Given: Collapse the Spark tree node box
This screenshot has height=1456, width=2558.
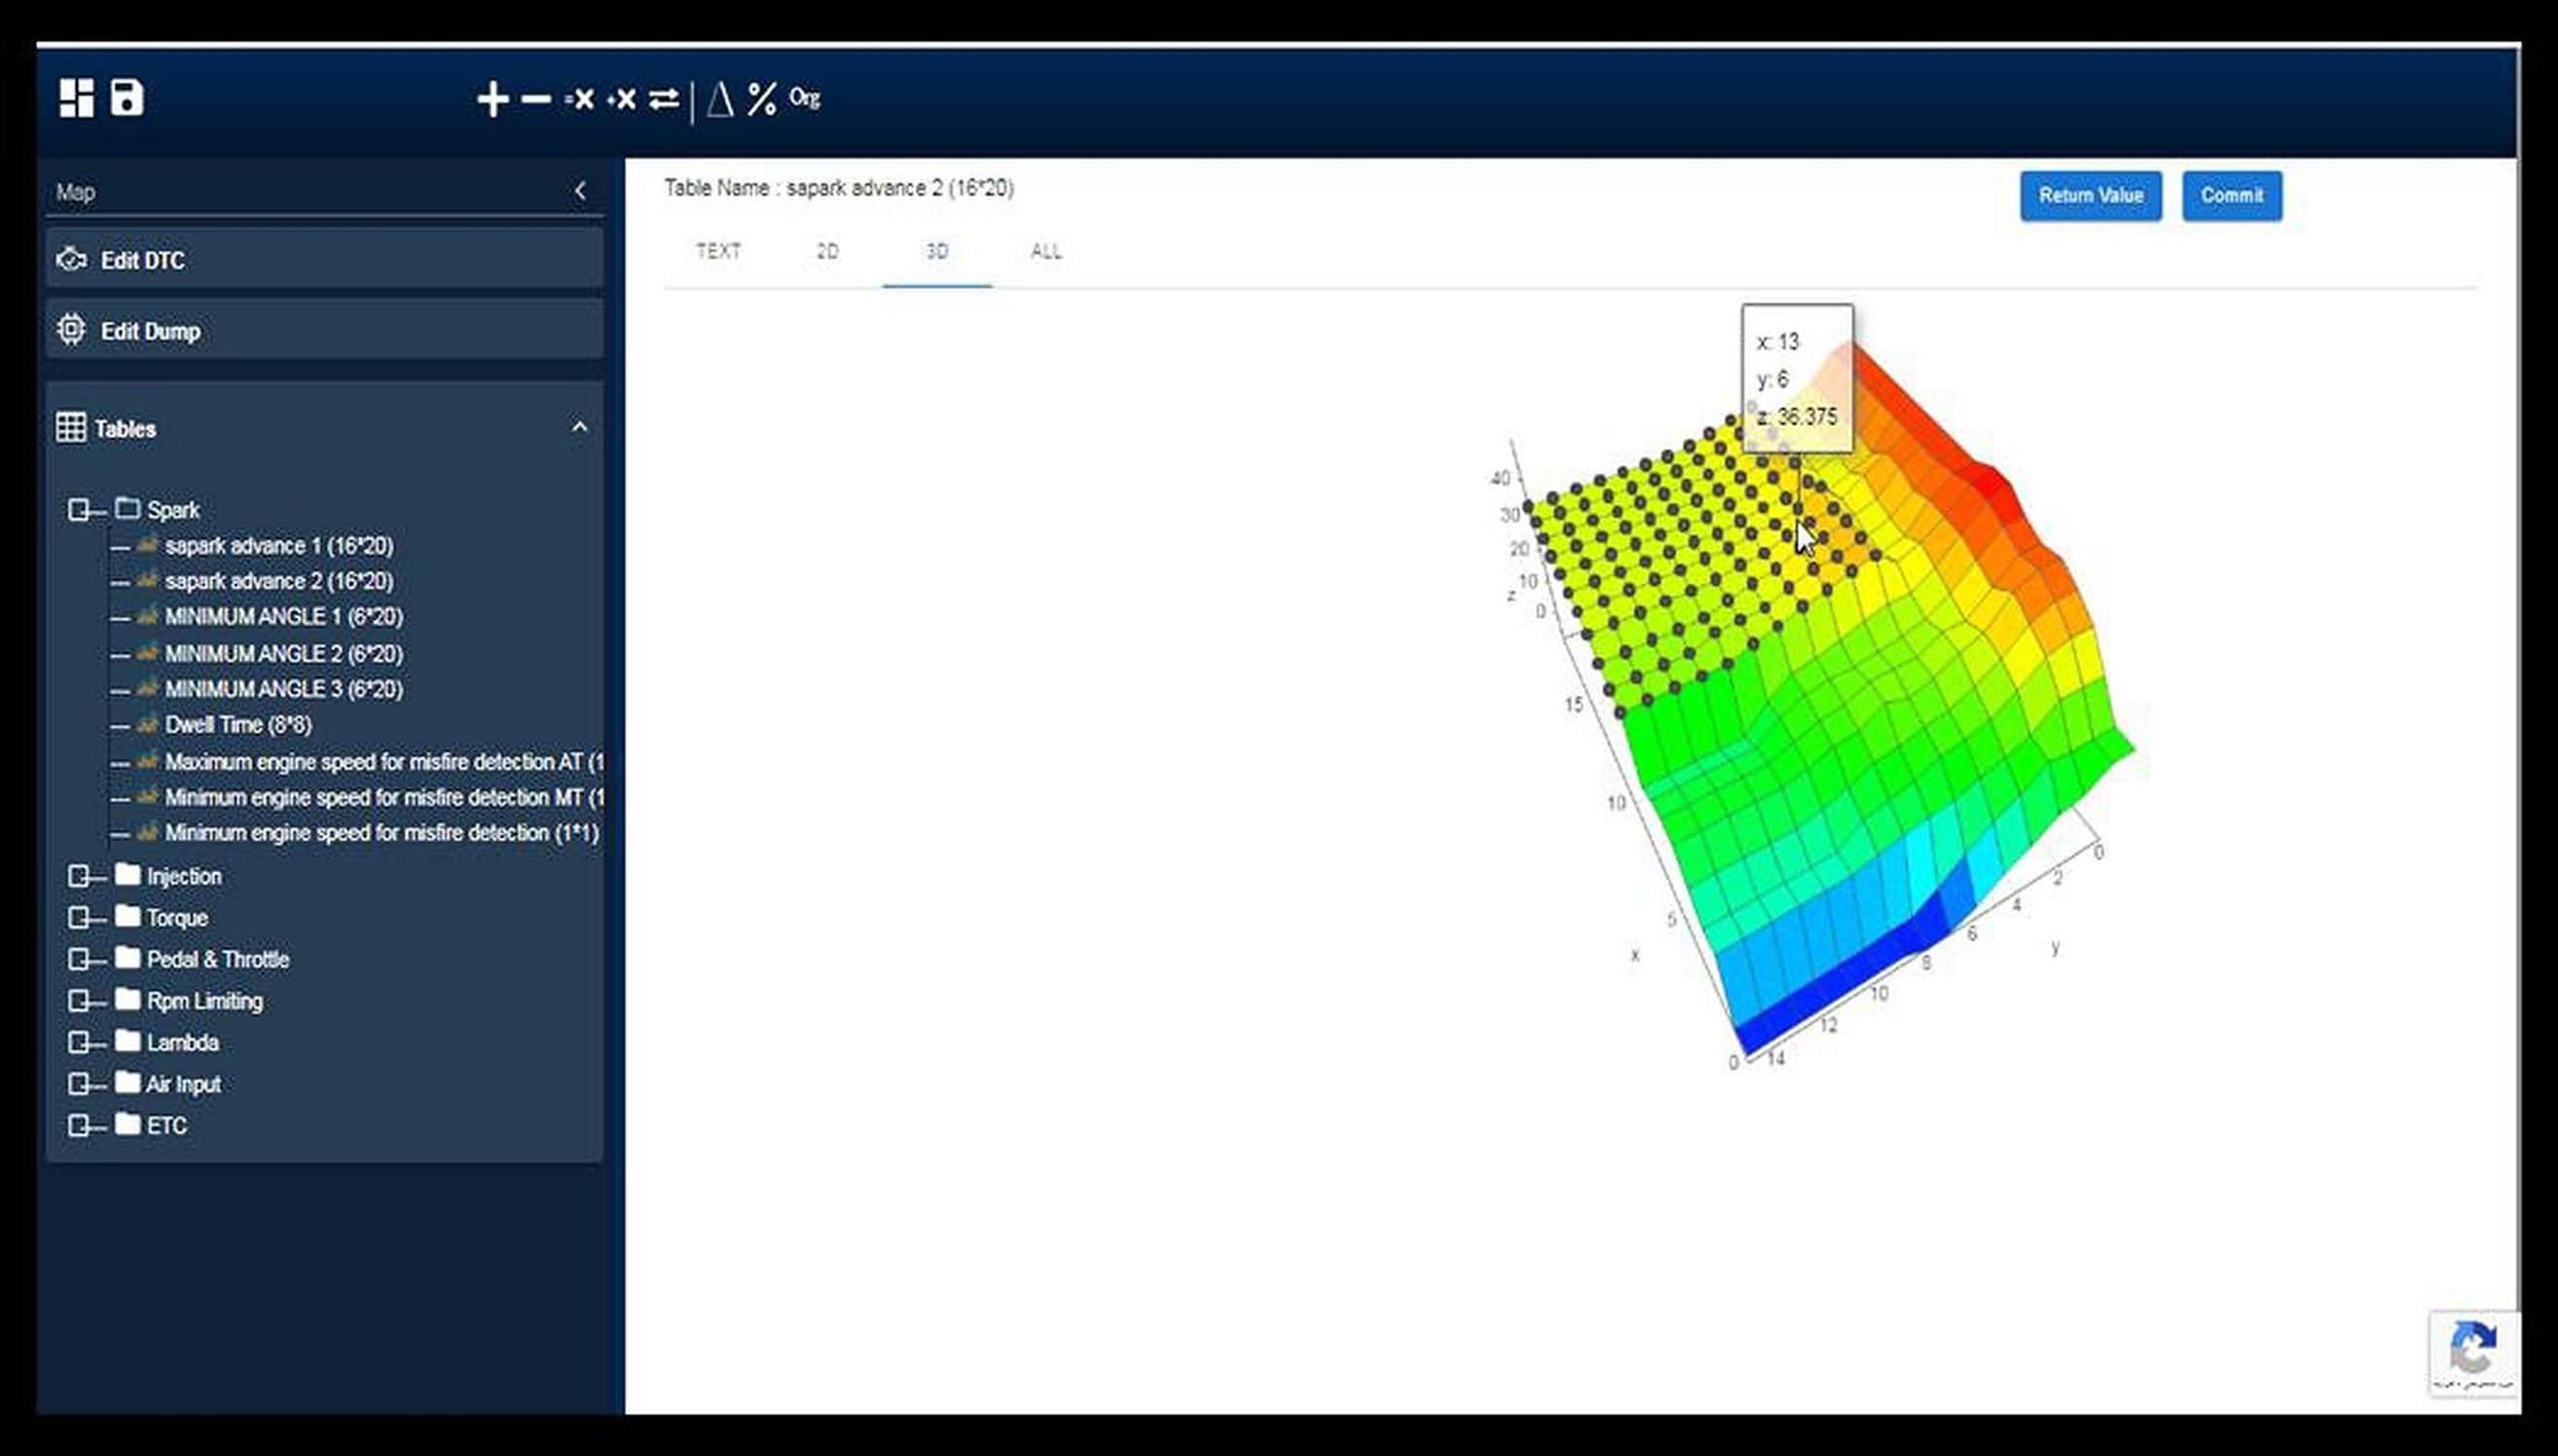Looking at the screenshot, I should [78, 510].
